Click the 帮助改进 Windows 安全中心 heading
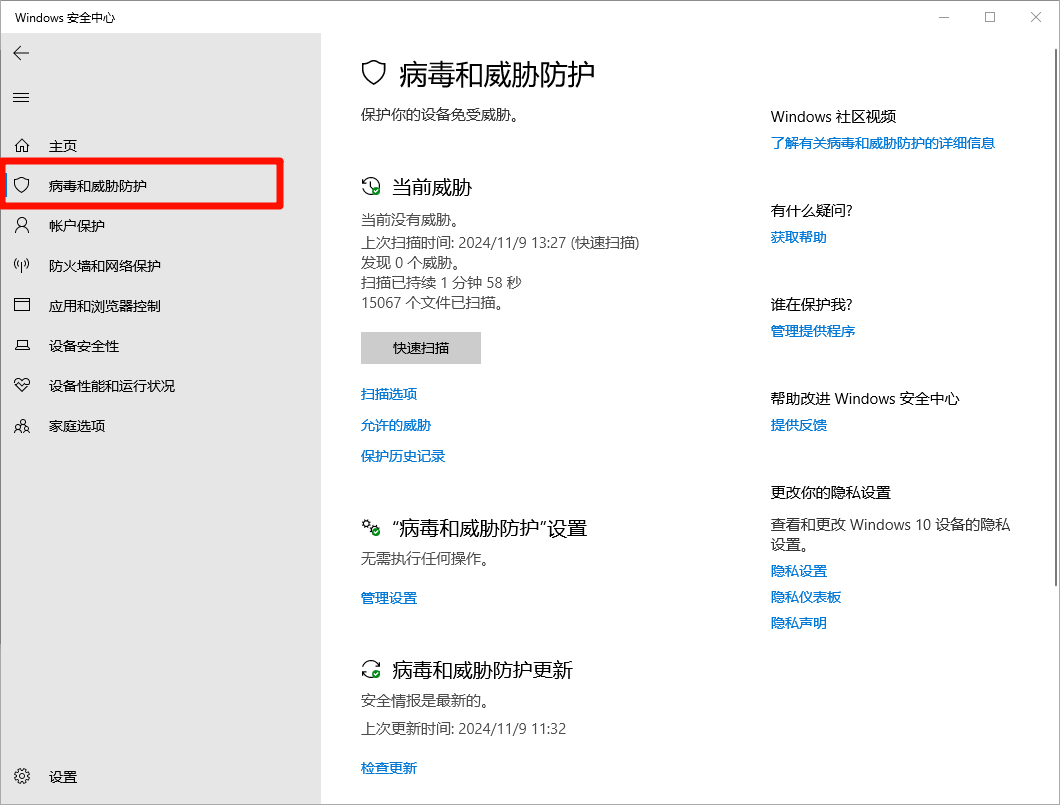The image size is (1060, 805). click(865, 398)
